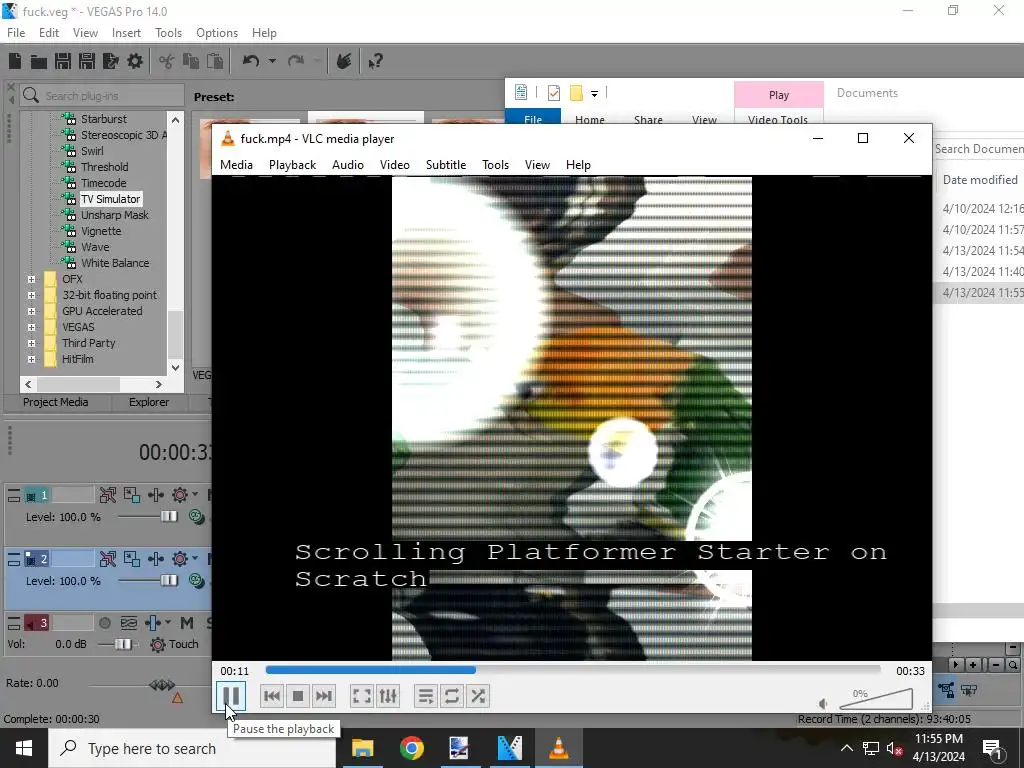Toggle VLC random shuffle playback
The width and height of the screenshot is (1024, 768).
[478, 696]
